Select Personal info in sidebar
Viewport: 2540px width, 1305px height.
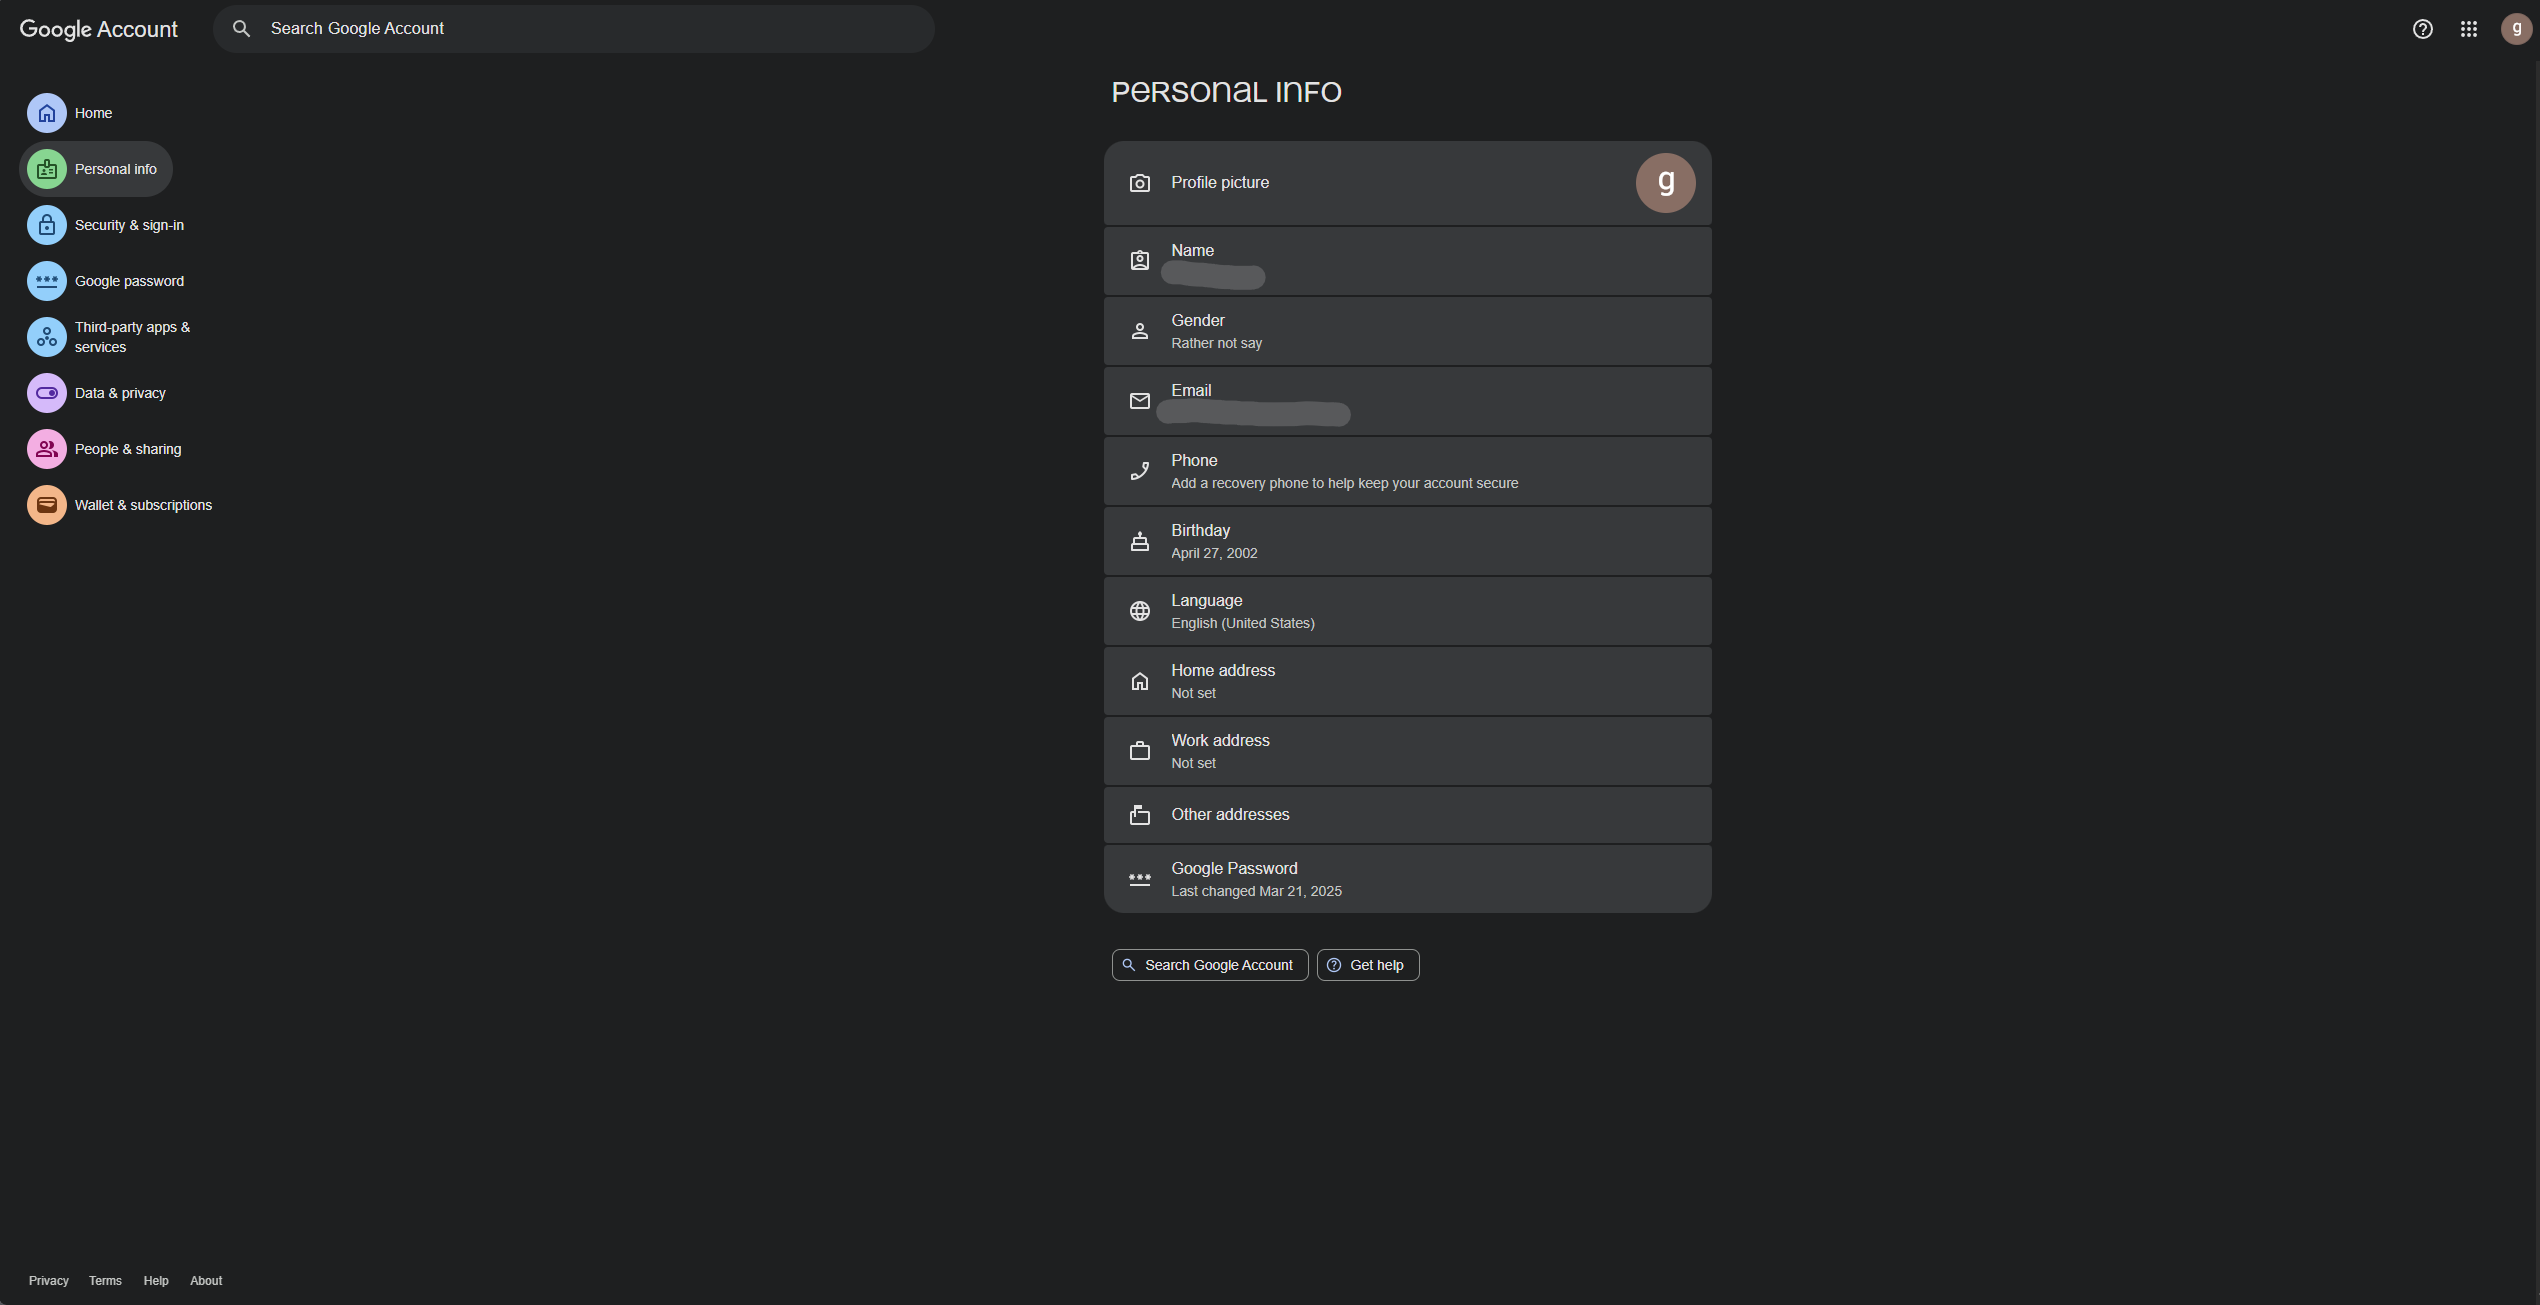pyautogui.click(x=115, y=169)
